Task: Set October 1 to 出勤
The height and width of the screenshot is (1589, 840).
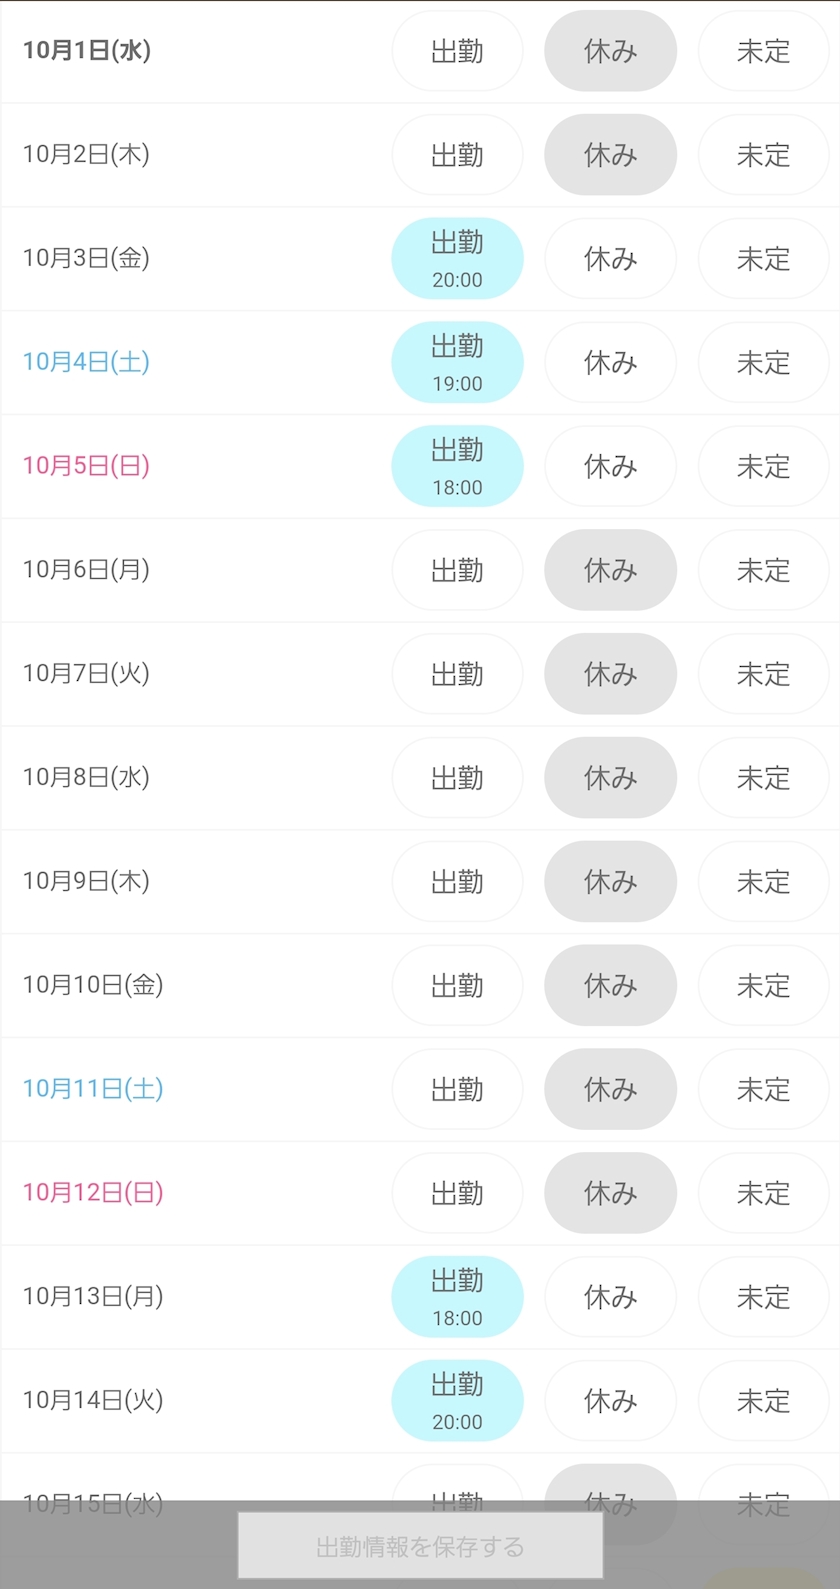Action: [457, 51]
